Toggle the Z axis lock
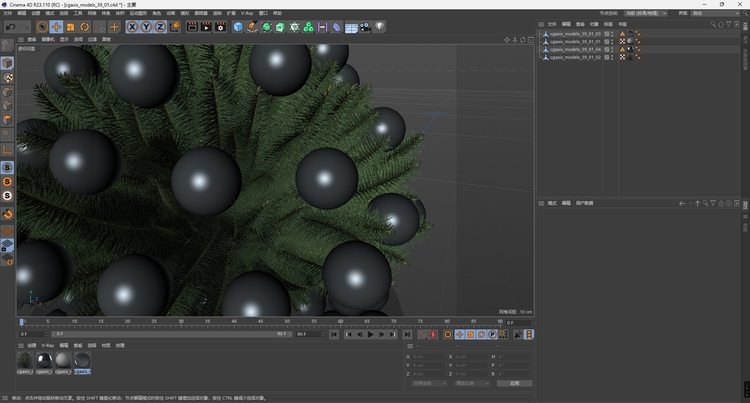This screenshot has height=403, width=750. pos(159,27)
